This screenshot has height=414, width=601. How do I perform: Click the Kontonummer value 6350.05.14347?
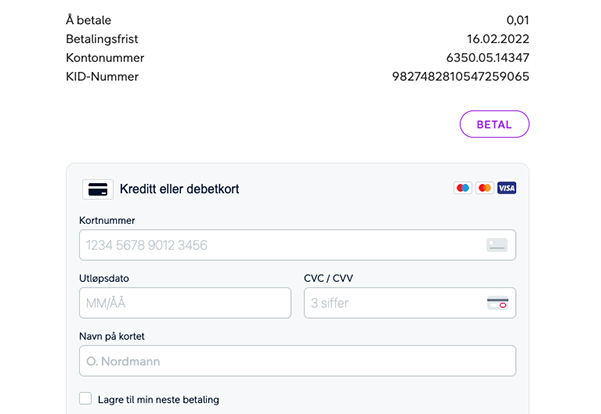click(x=488, y=58)
